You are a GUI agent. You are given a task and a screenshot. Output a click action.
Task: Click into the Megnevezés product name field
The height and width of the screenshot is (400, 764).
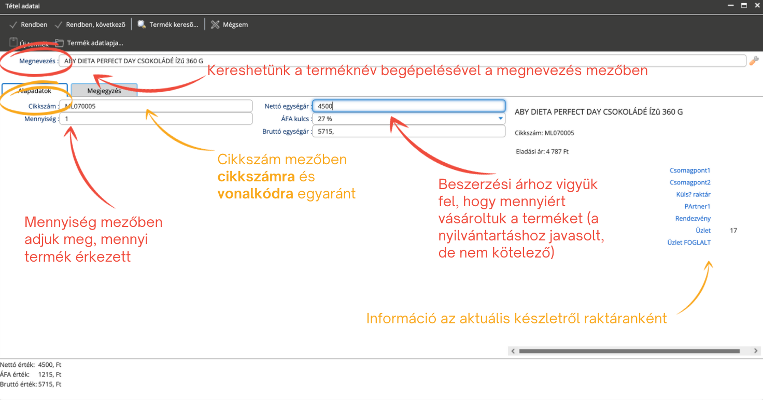tap(400, 61)
